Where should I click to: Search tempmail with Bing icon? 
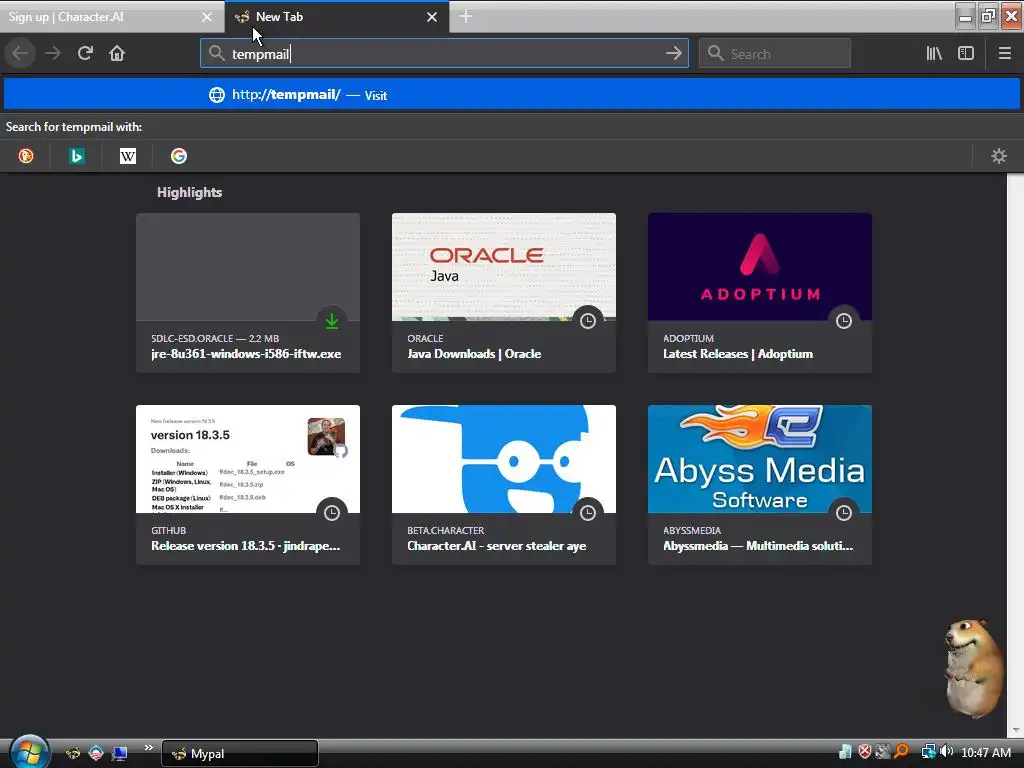pyautogui.click(x=77, y=156)
